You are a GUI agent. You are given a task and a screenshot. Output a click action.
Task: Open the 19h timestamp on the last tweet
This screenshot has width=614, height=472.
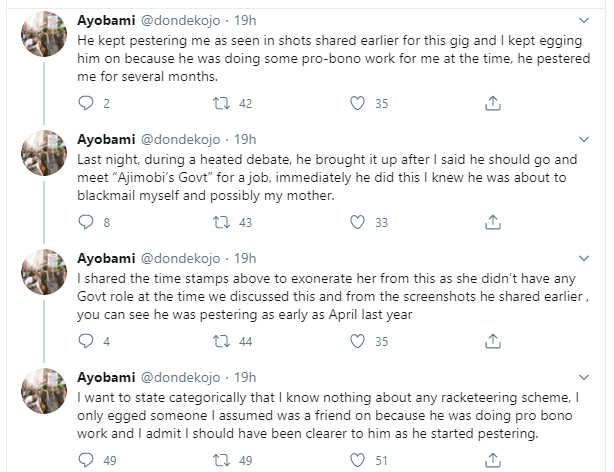coord(244,378)
